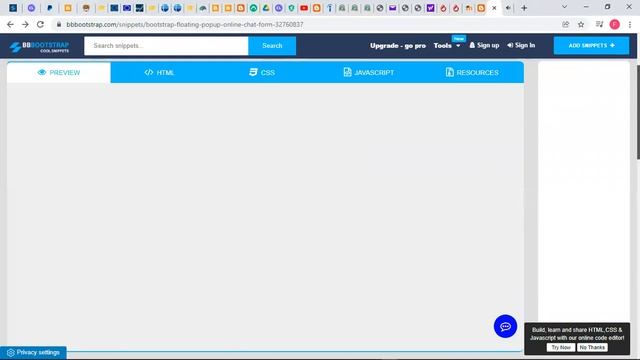Screen dimensions: 640x360
Task: Click Try Now in the code editor popup
Action: pyautogui.click(x=561, y=347)
